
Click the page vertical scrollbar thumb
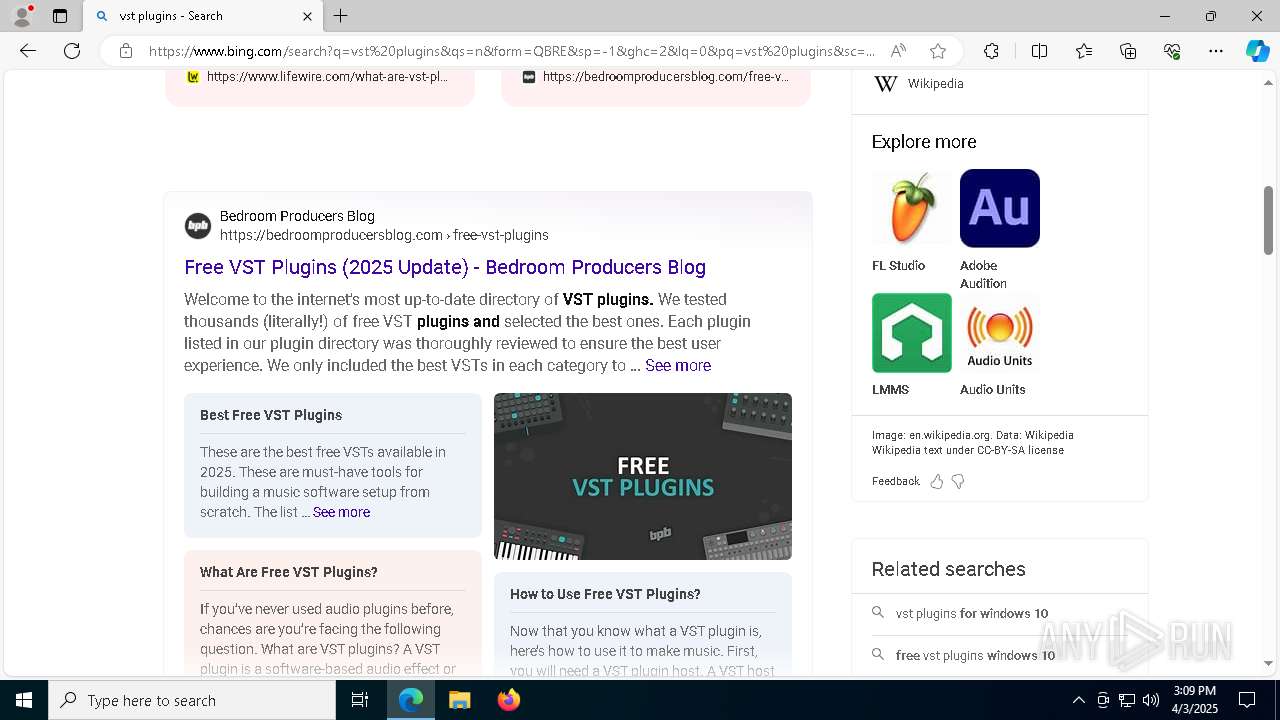pos(1269,220)
